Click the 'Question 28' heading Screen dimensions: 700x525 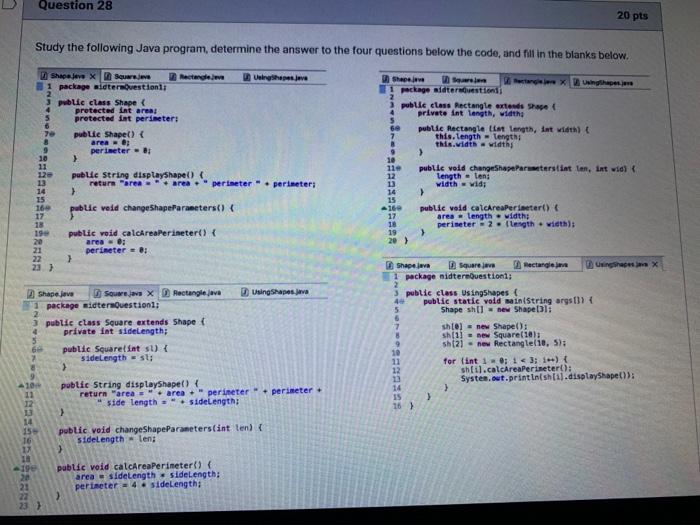click(x=75, y=5)
